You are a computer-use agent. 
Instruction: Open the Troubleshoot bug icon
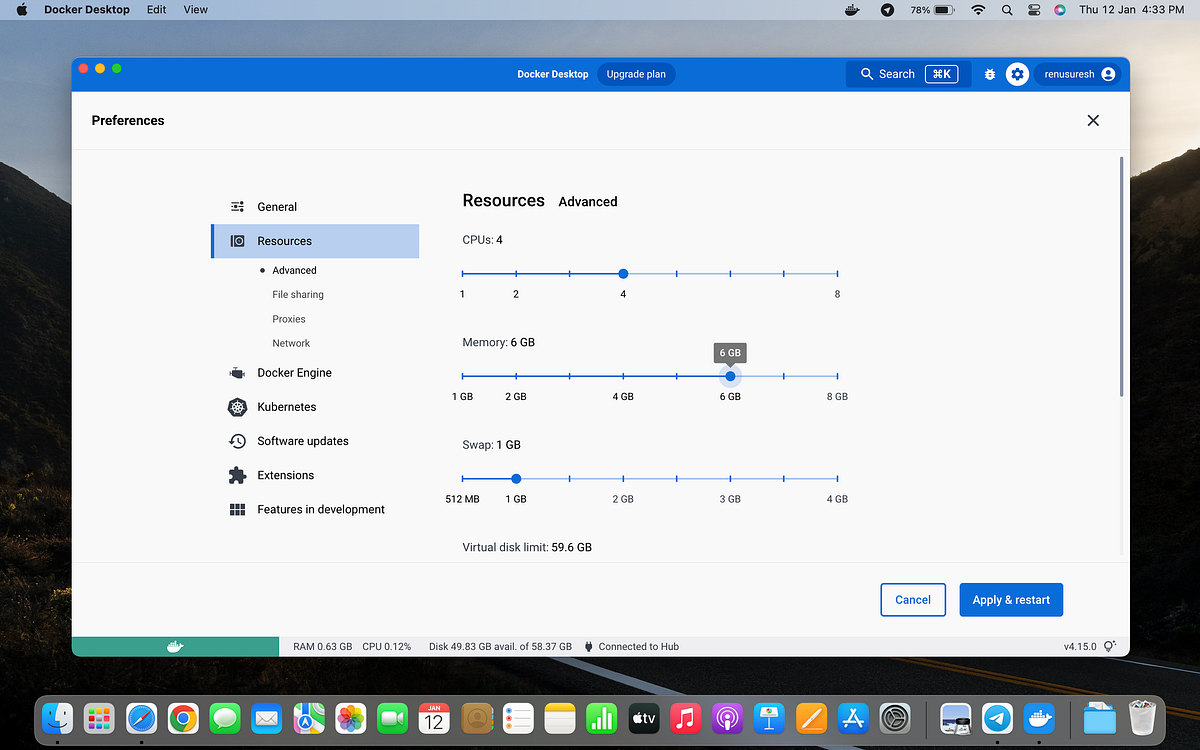990,74
